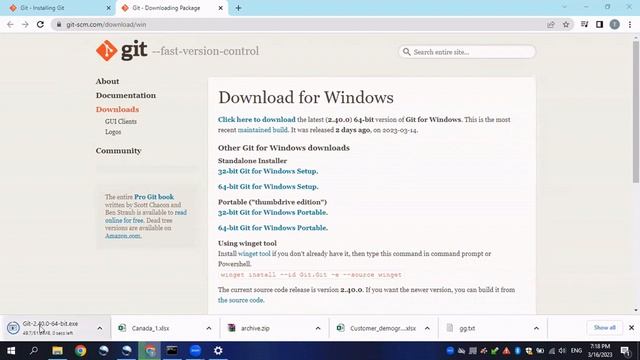Image resolution: width=640 pixels, height=360 pixels.
Task: Download 64-bit Git for Windows Setup
Action: [x=268, y=187]
